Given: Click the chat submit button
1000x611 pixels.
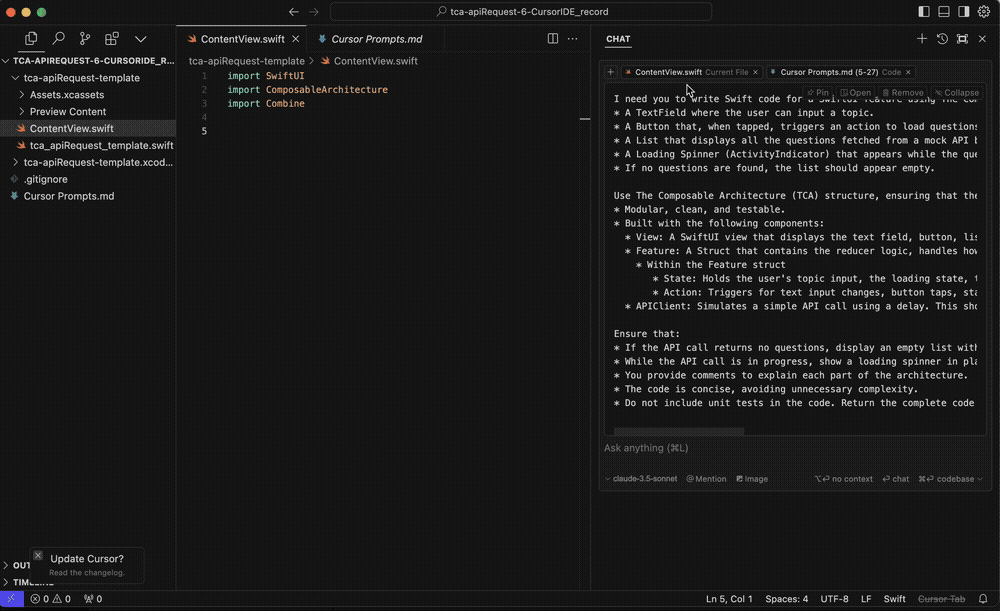Looking at the screenshot, I should 895,479.
